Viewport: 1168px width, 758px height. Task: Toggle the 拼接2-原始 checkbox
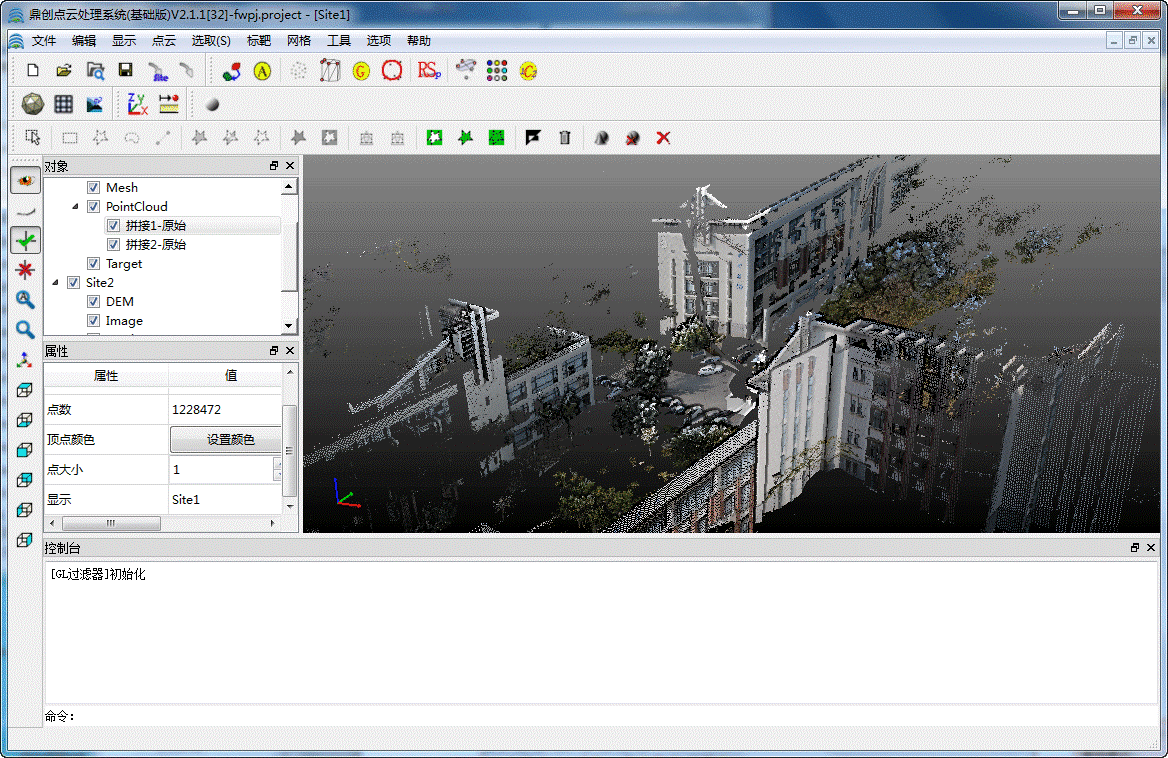pos(113,245)
